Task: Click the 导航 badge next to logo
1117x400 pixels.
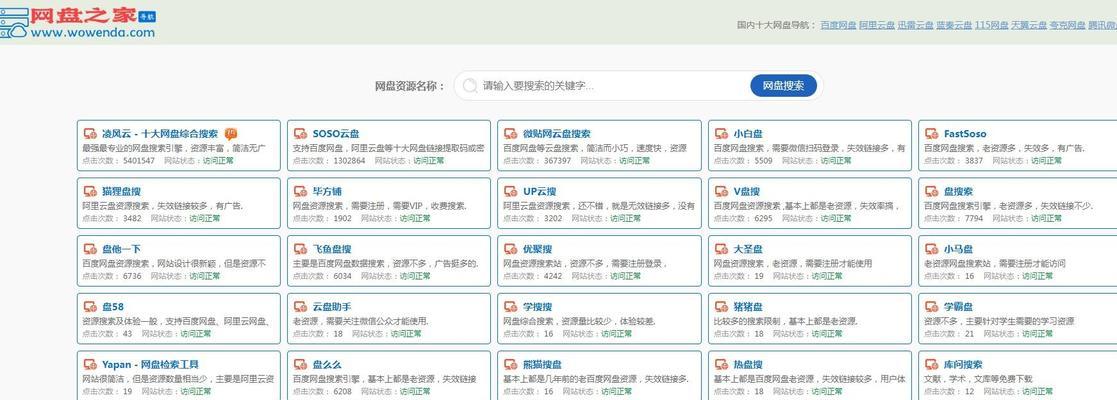Action: [x=147, y=16]
